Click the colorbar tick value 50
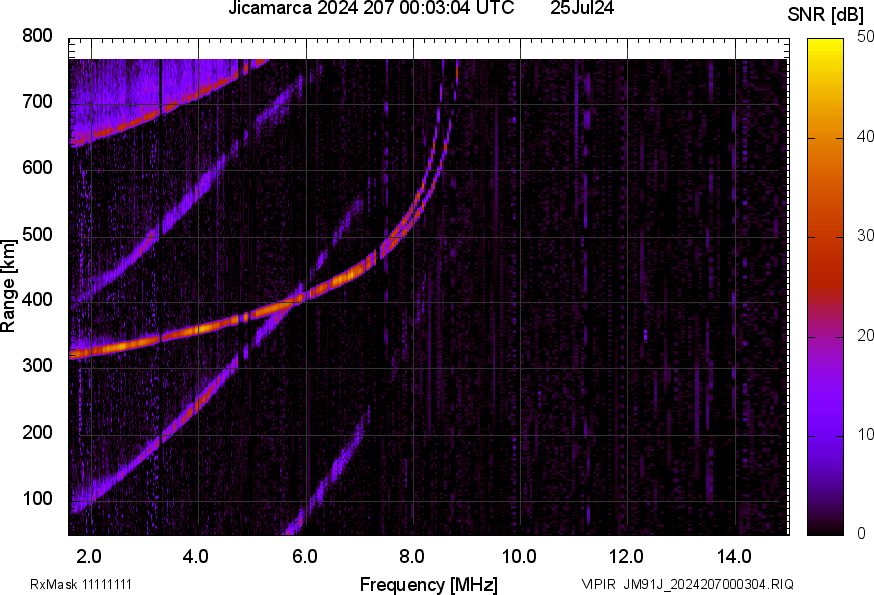 (x=865, y=37)
